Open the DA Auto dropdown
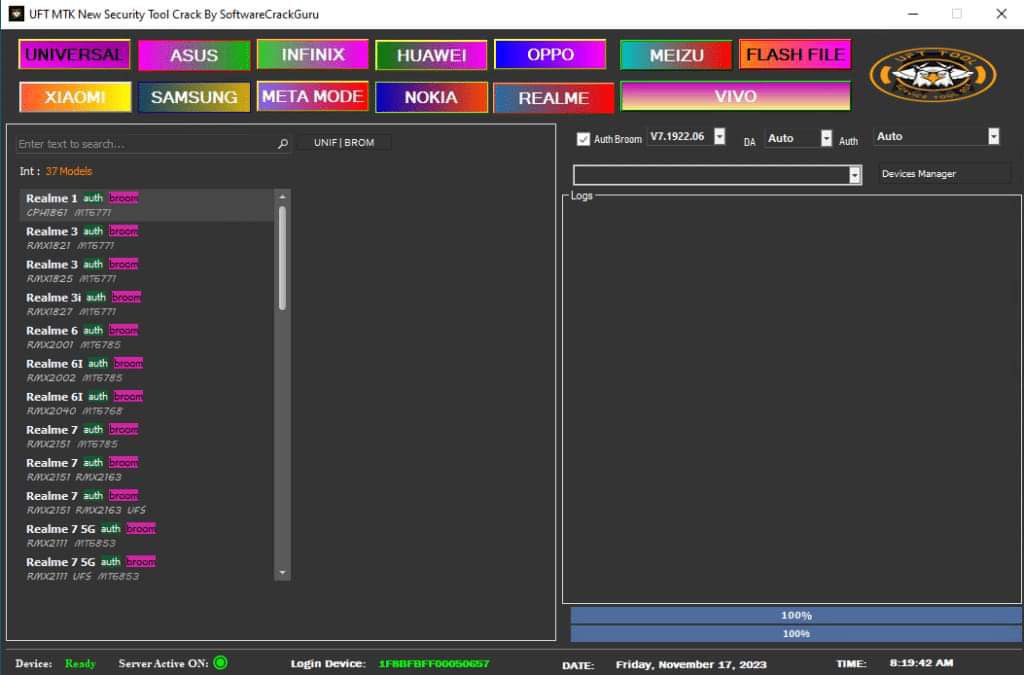 [826, 138]
